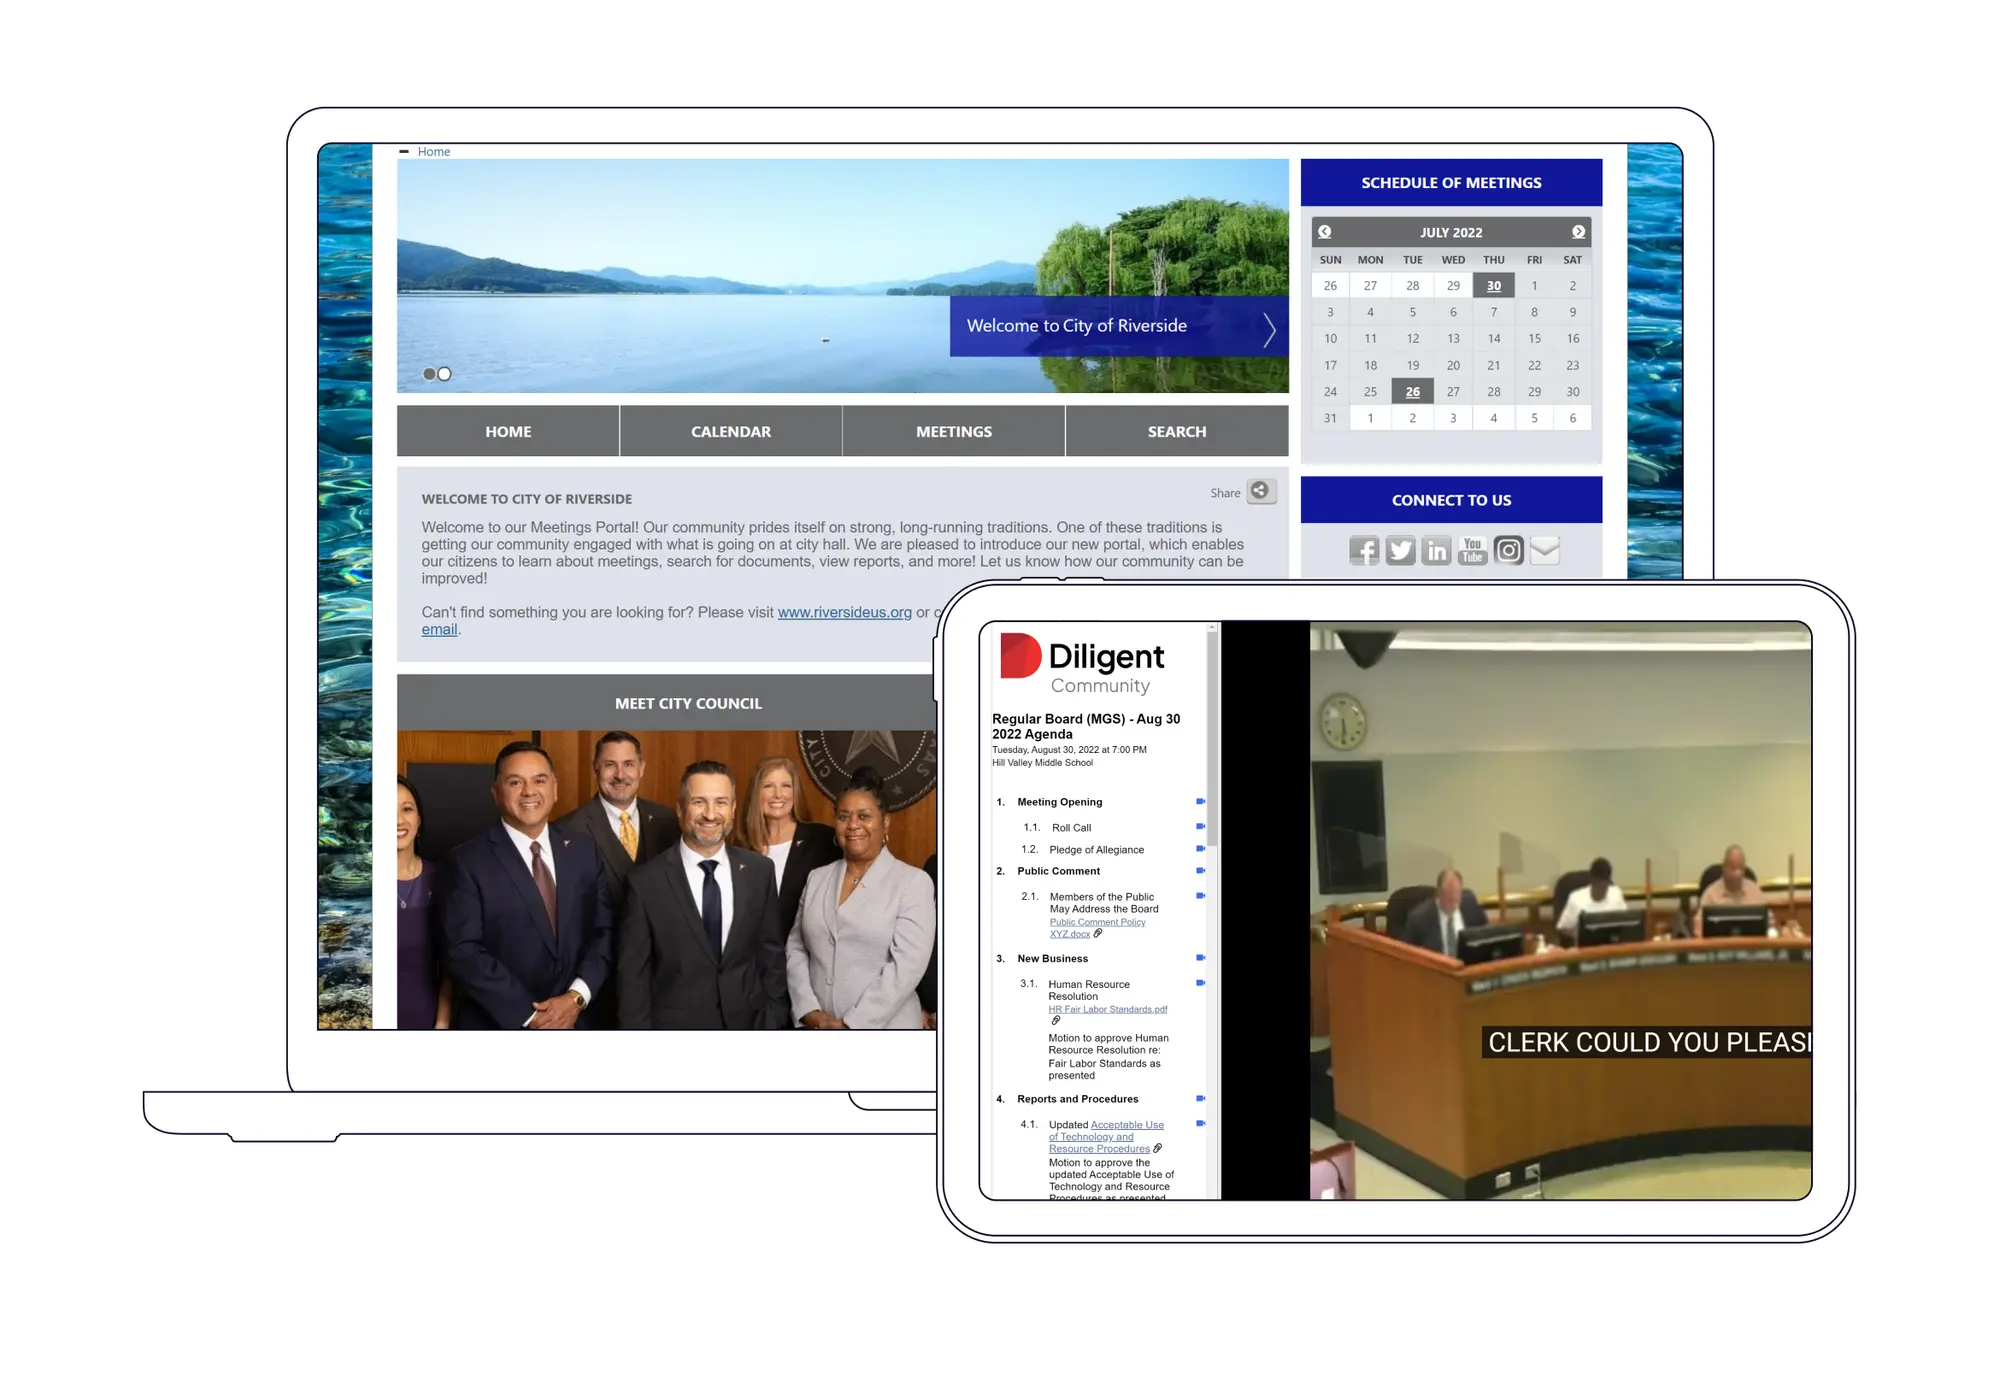Go to previous month in calendar
Viewport: 2000px width, 1393px height.
pyautogui.click(x=1325, y=232)
